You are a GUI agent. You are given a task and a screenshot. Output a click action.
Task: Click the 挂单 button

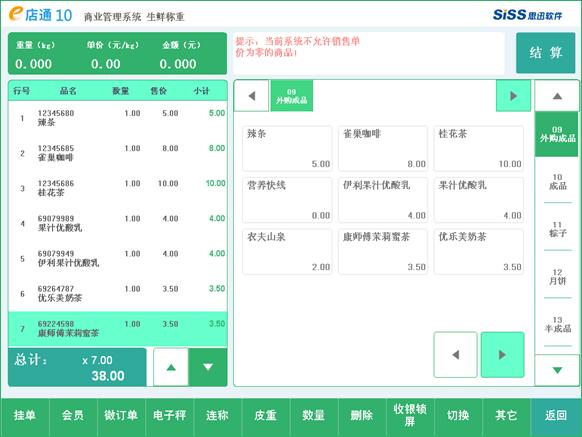[x=25, y=415]
